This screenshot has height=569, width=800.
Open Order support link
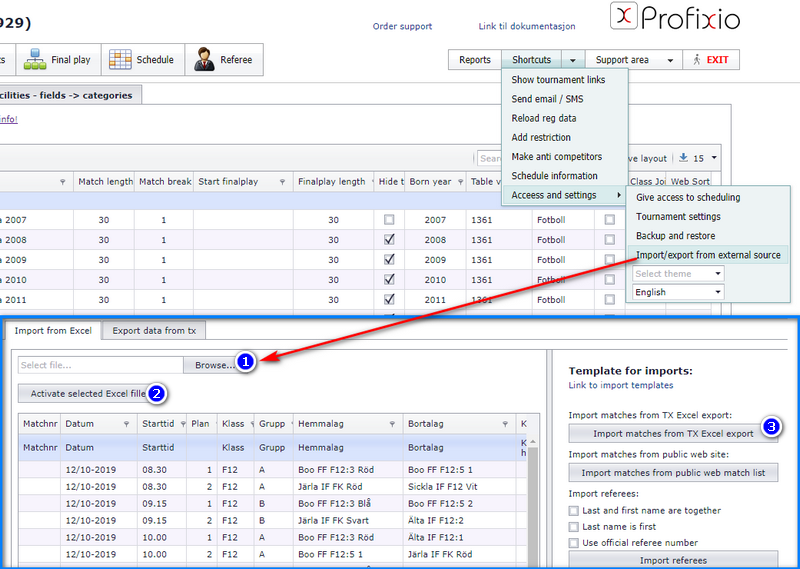(402, 26)
